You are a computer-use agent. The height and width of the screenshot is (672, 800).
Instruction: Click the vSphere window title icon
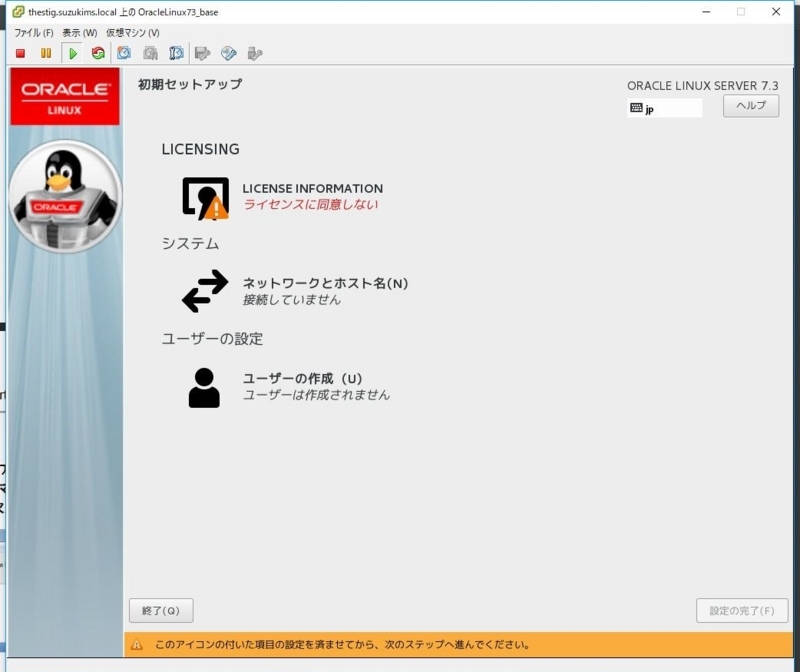pyautogui.click(x=18, y=11)
